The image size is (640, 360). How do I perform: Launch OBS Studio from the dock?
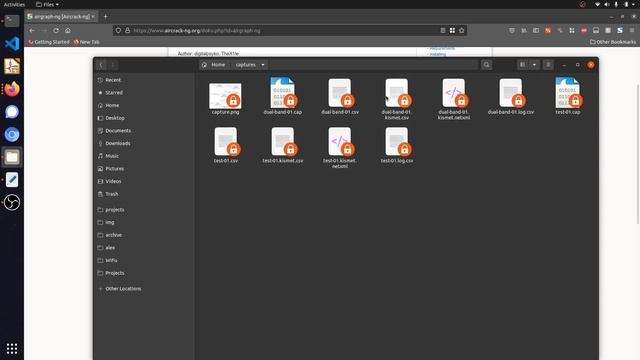coord(12,202)
